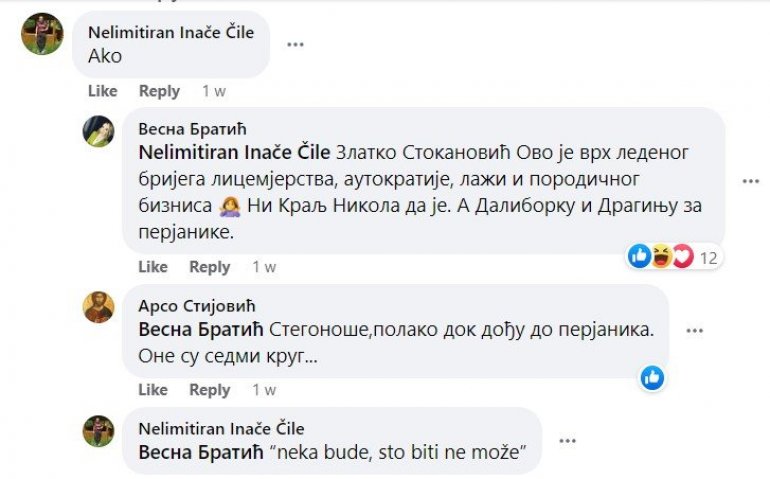Image resolution: width=770 pixels, height=479 pixels.
Task: Click Арсо Стијовић's profile avatar
Action: pyautogui.click(x=98, y=307)
